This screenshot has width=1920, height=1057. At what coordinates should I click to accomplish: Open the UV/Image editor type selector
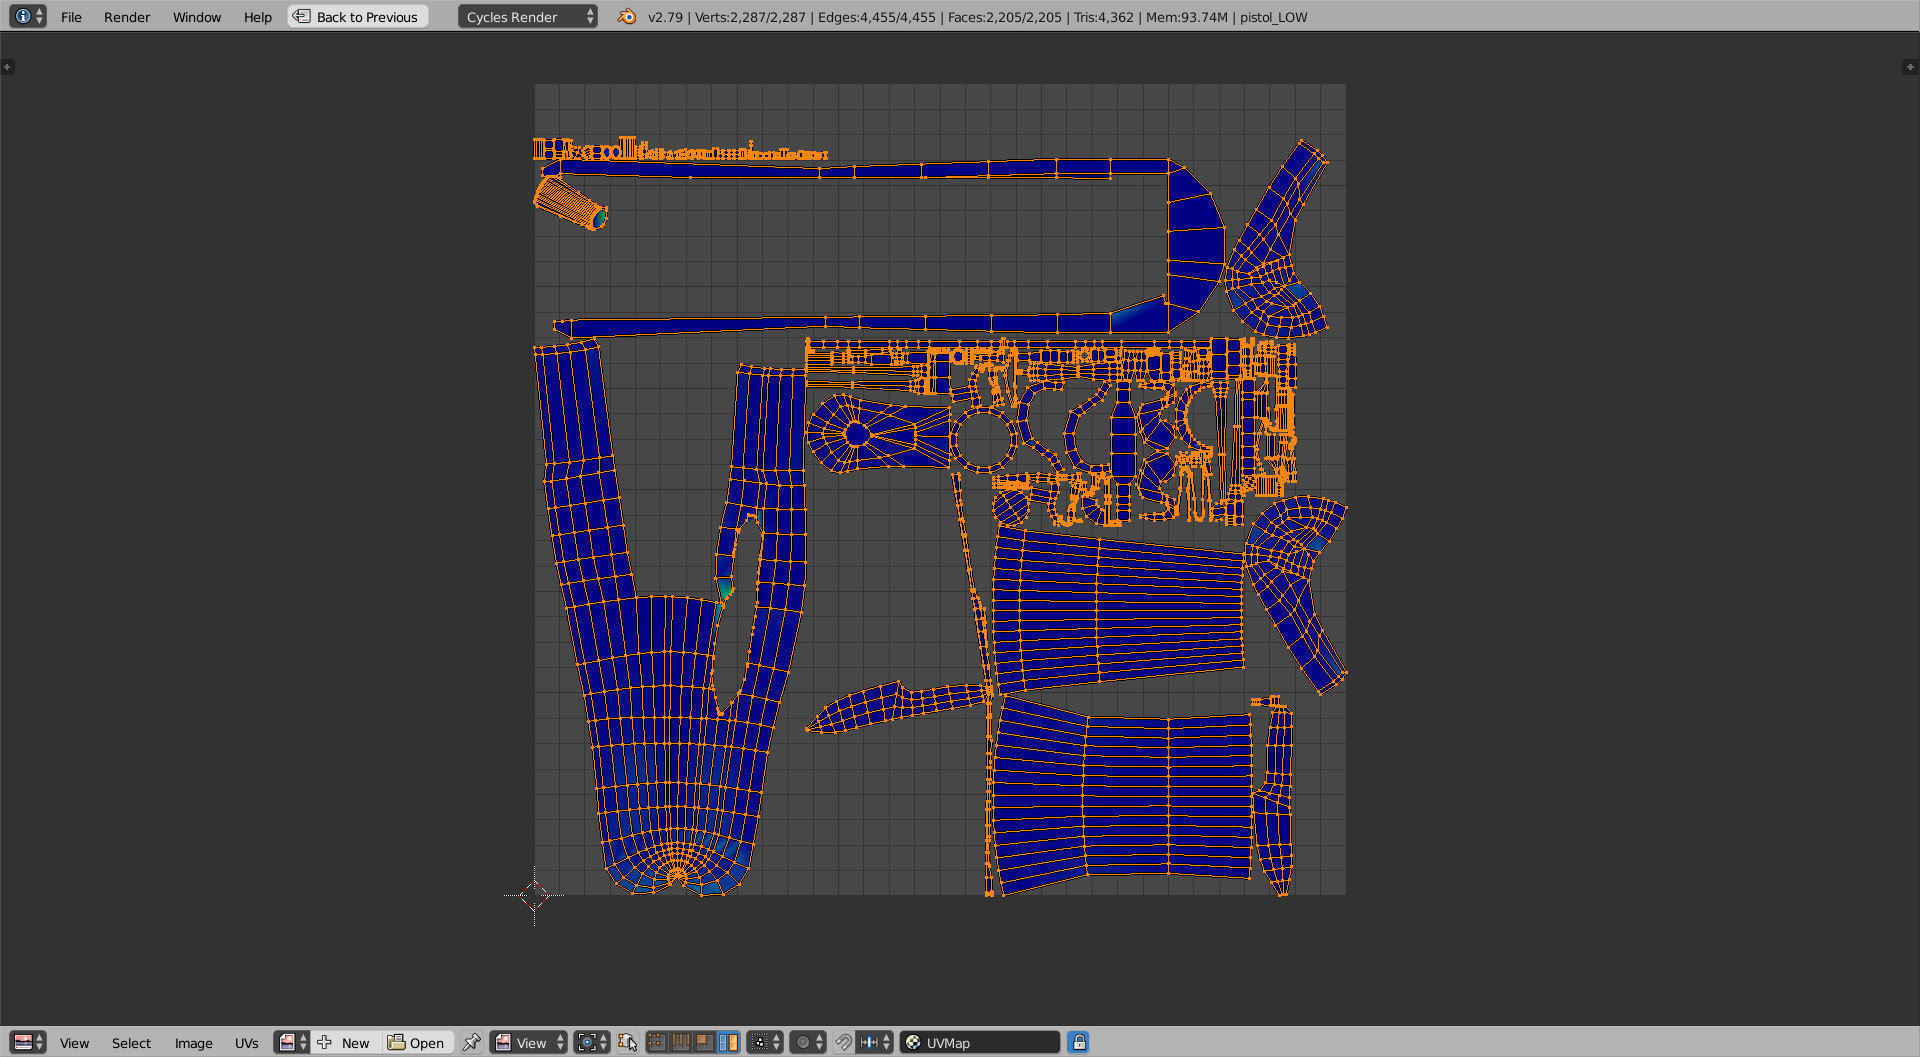pyautogui.click(x=28, y=1042)
